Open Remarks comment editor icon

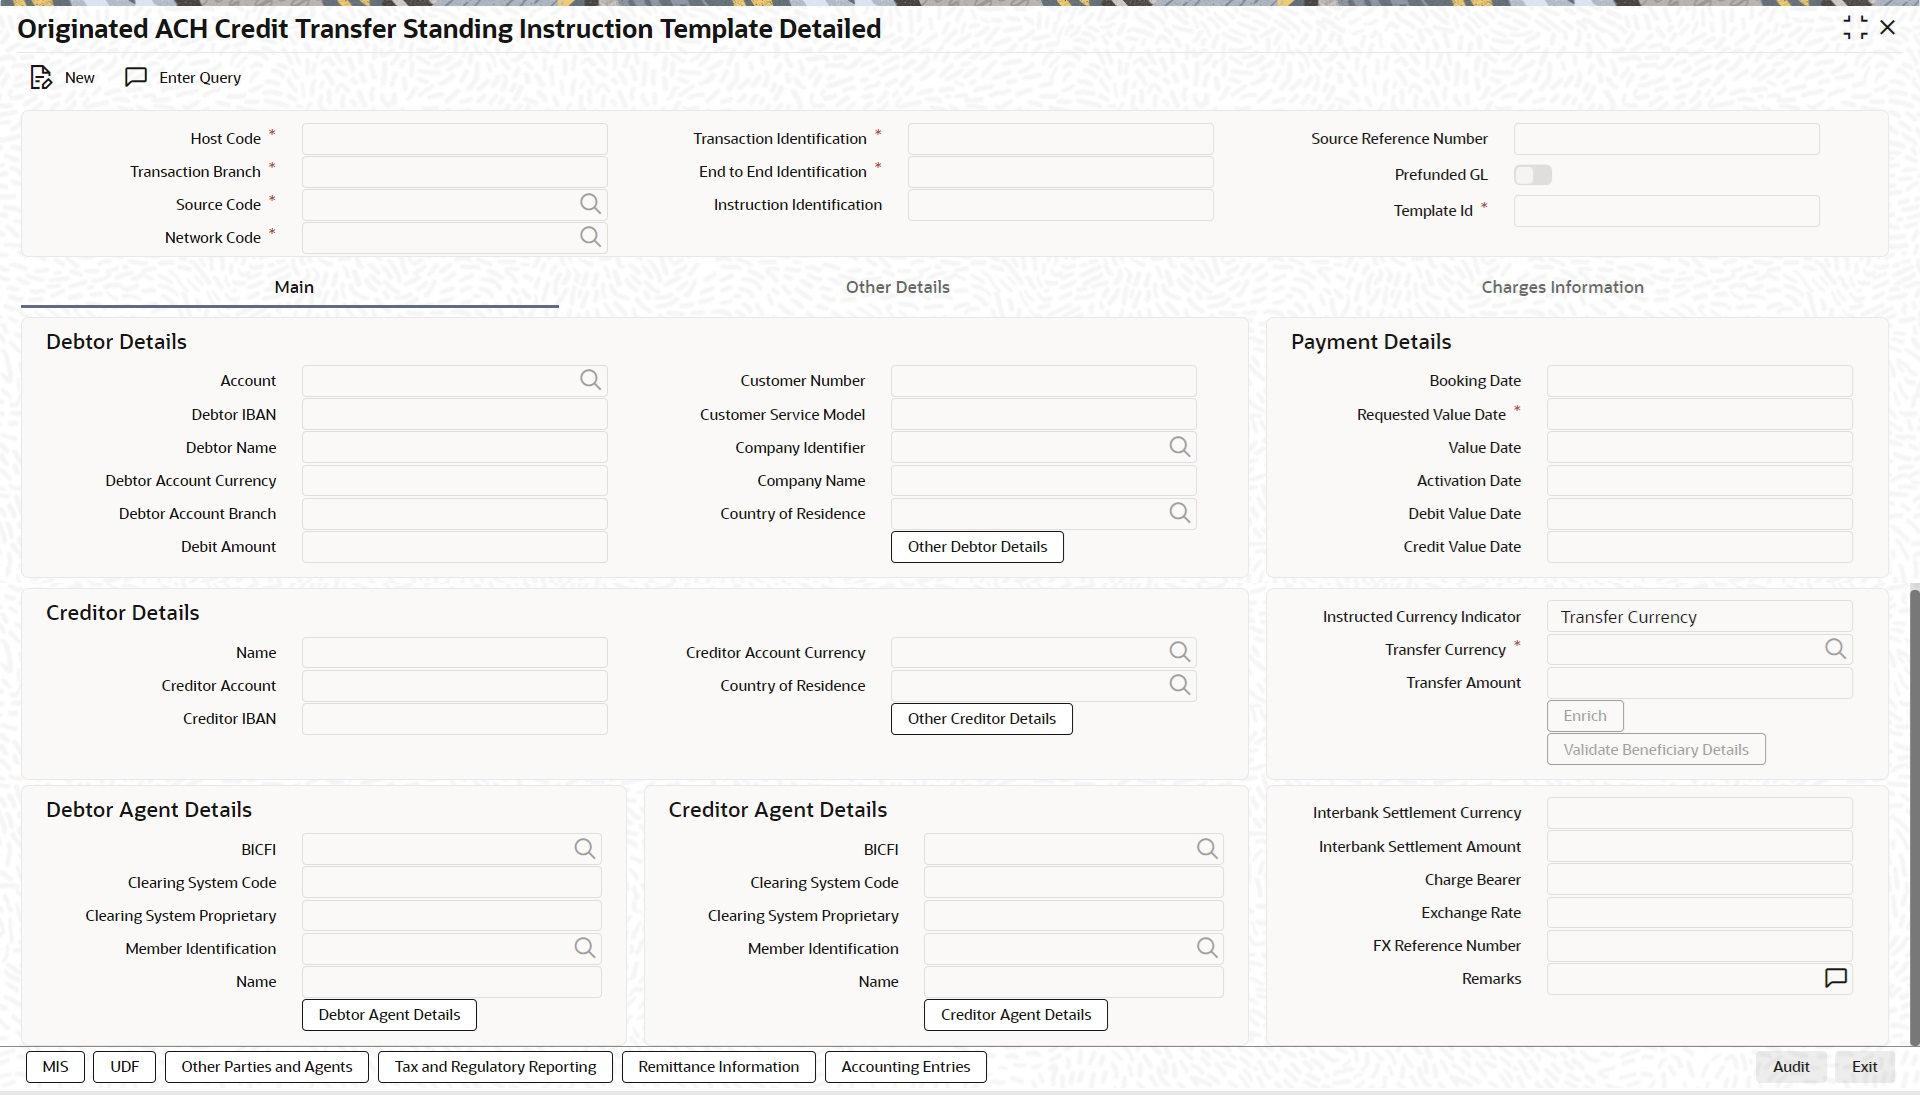(x=1835, y=978)
